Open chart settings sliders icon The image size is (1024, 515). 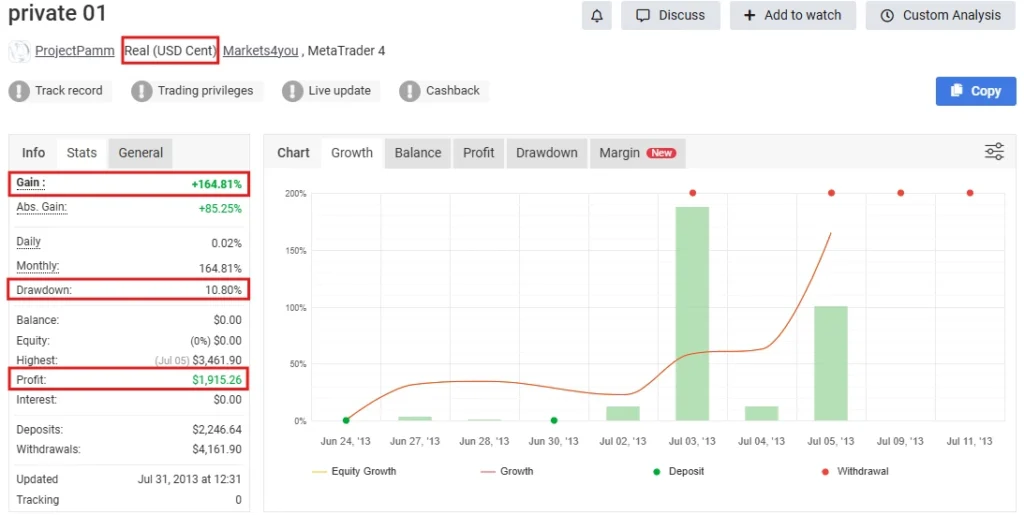[x=994, y=152]
